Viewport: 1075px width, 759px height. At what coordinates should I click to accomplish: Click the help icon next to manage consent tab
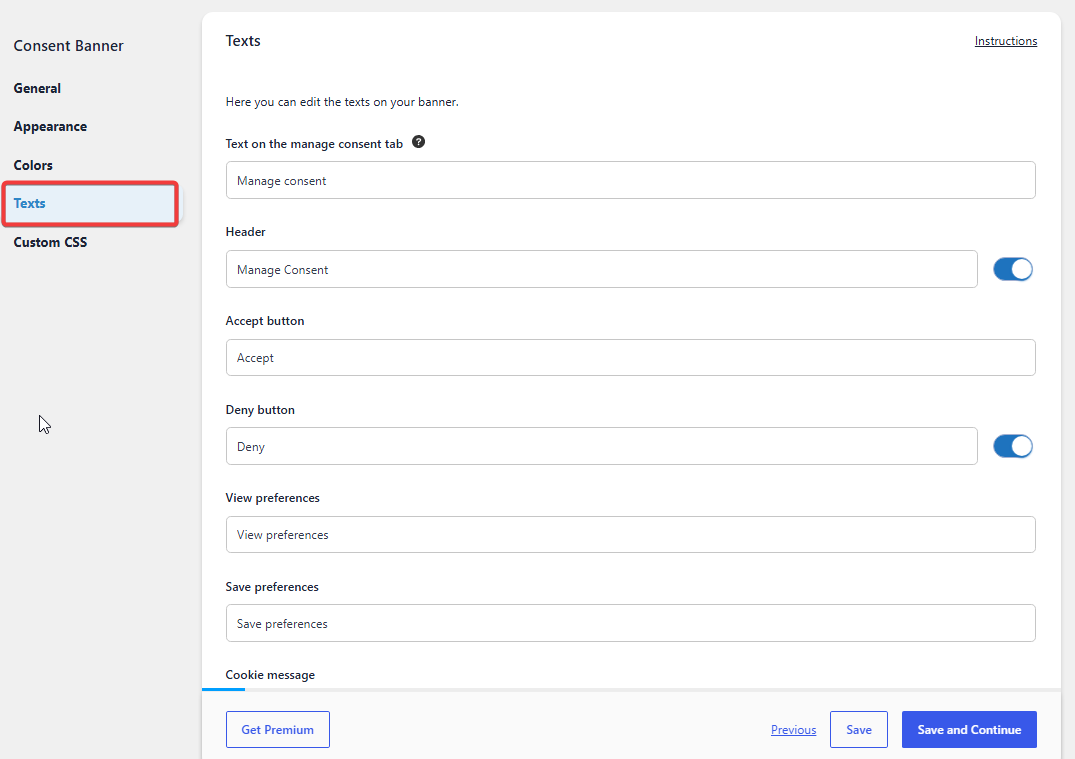418,142
